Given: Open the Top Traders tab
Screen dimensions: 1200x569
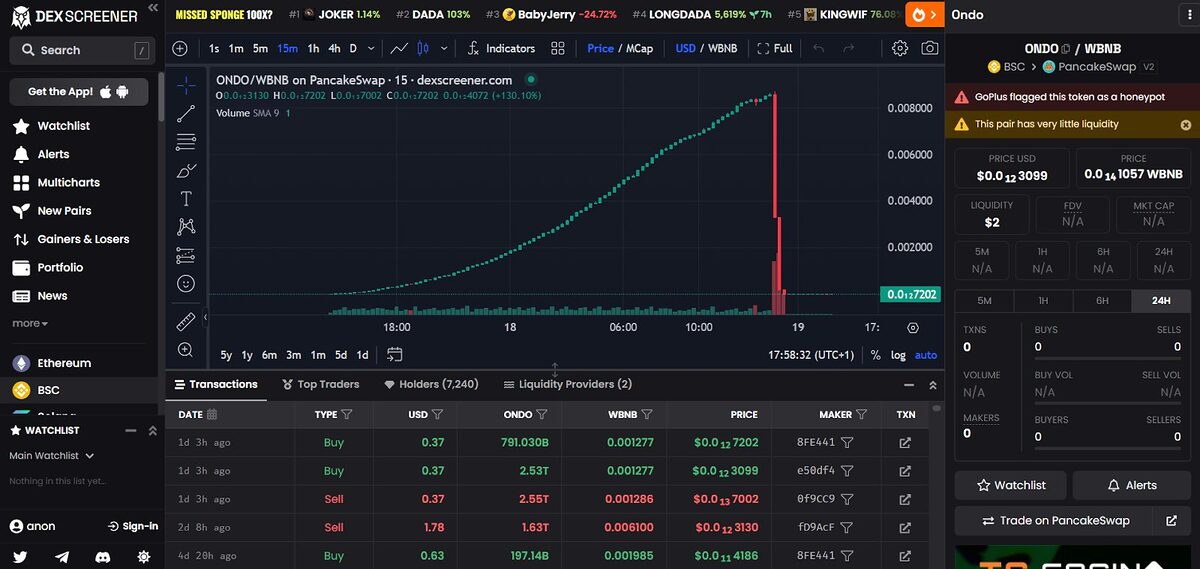Looking at the screenshot, I should click(x=321, y=384).
